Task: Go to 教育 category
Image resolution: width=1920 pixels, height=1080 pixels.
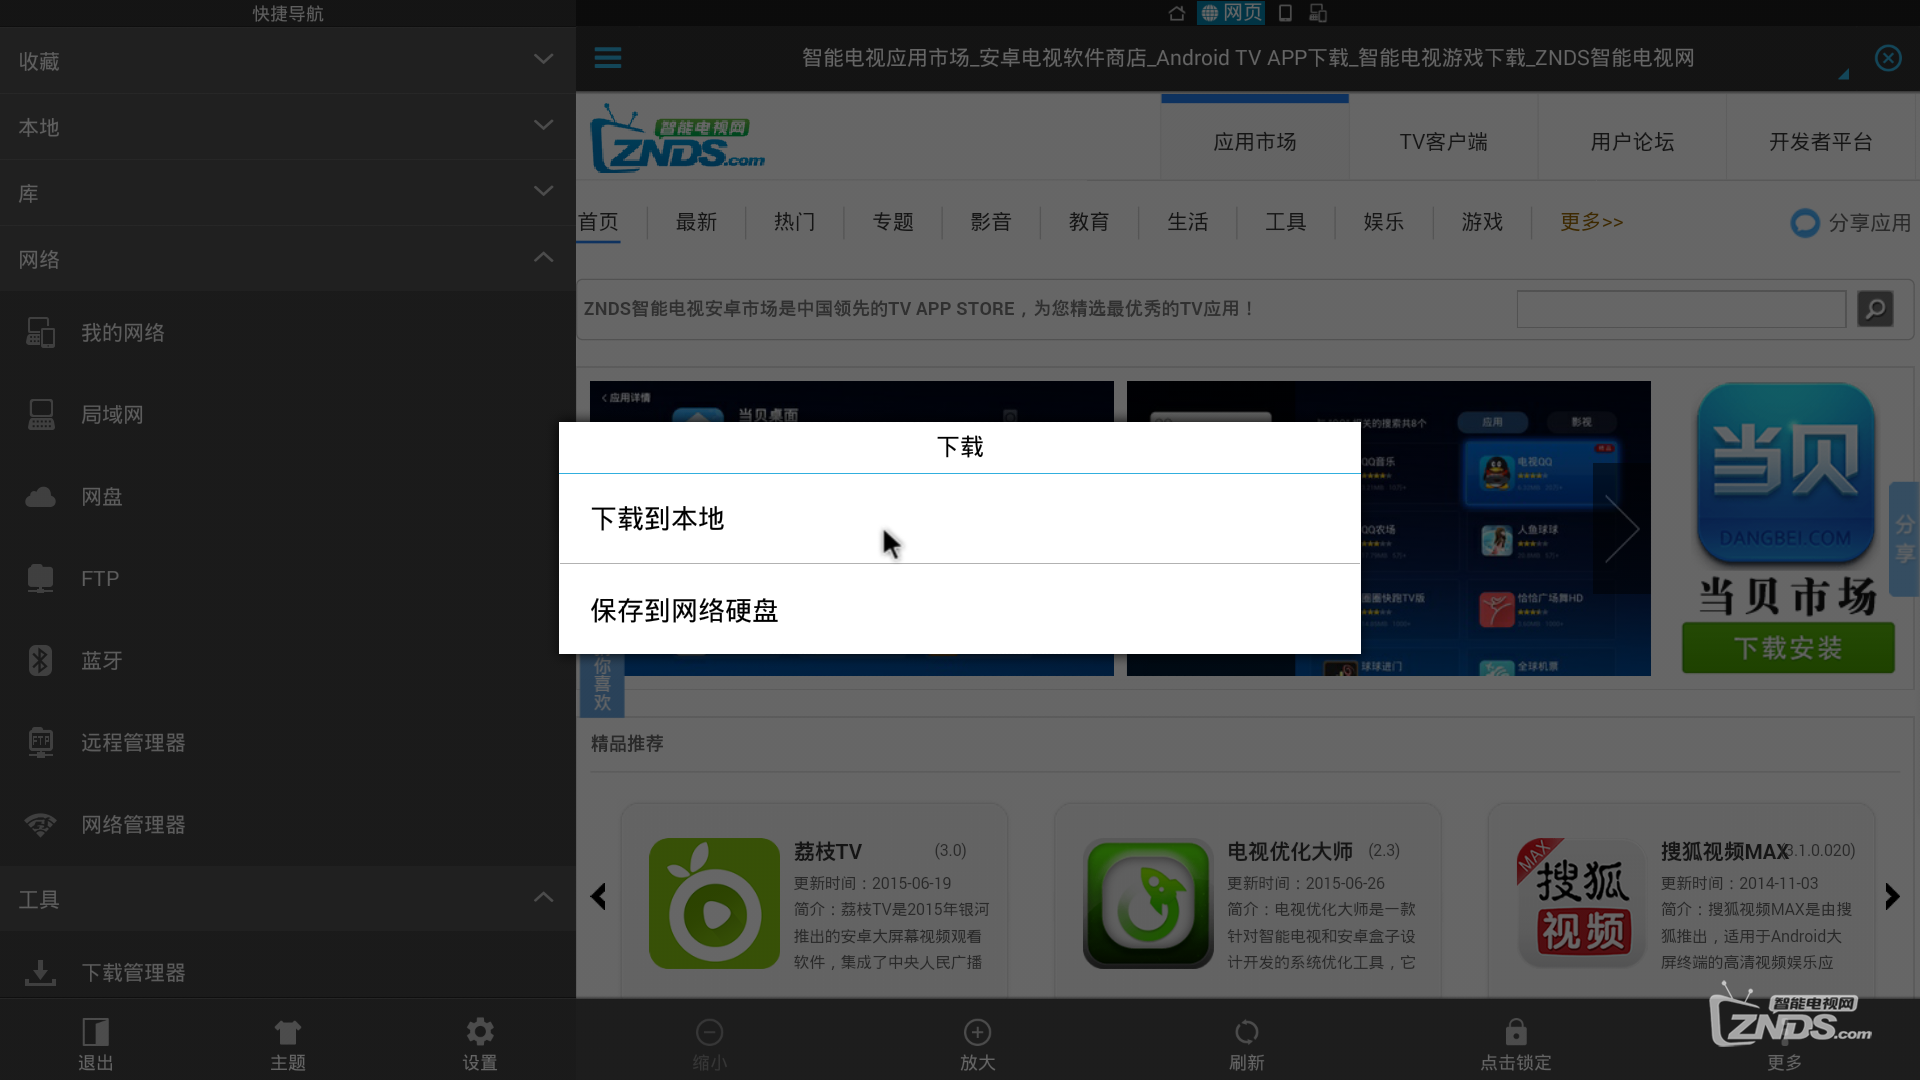Action: click(1089, 222)
